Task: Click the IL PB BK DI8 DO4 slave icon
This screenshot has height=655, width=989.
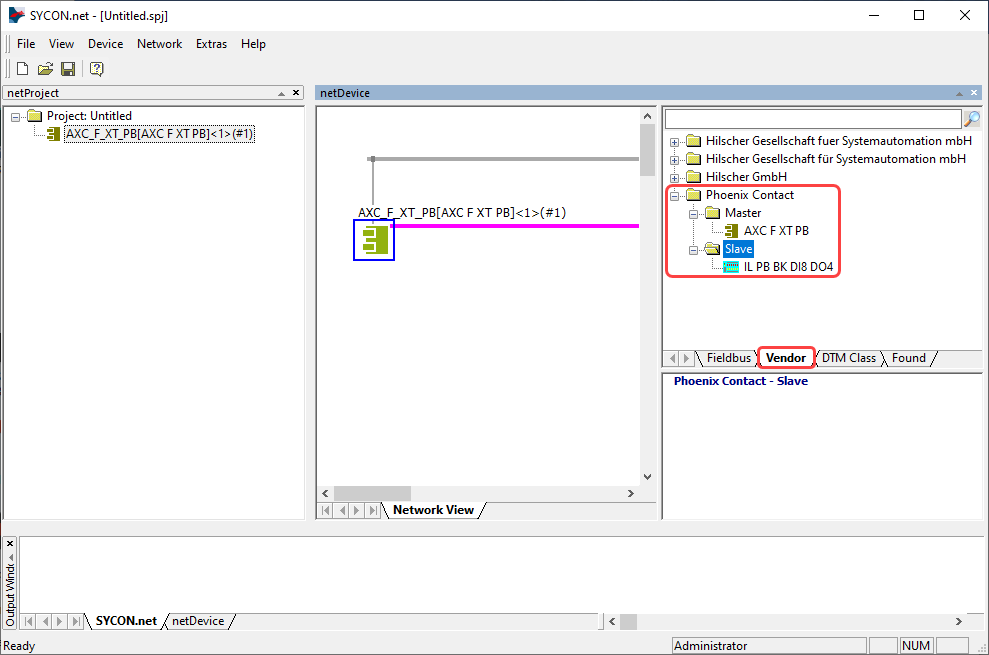Action: pos(731,267)
